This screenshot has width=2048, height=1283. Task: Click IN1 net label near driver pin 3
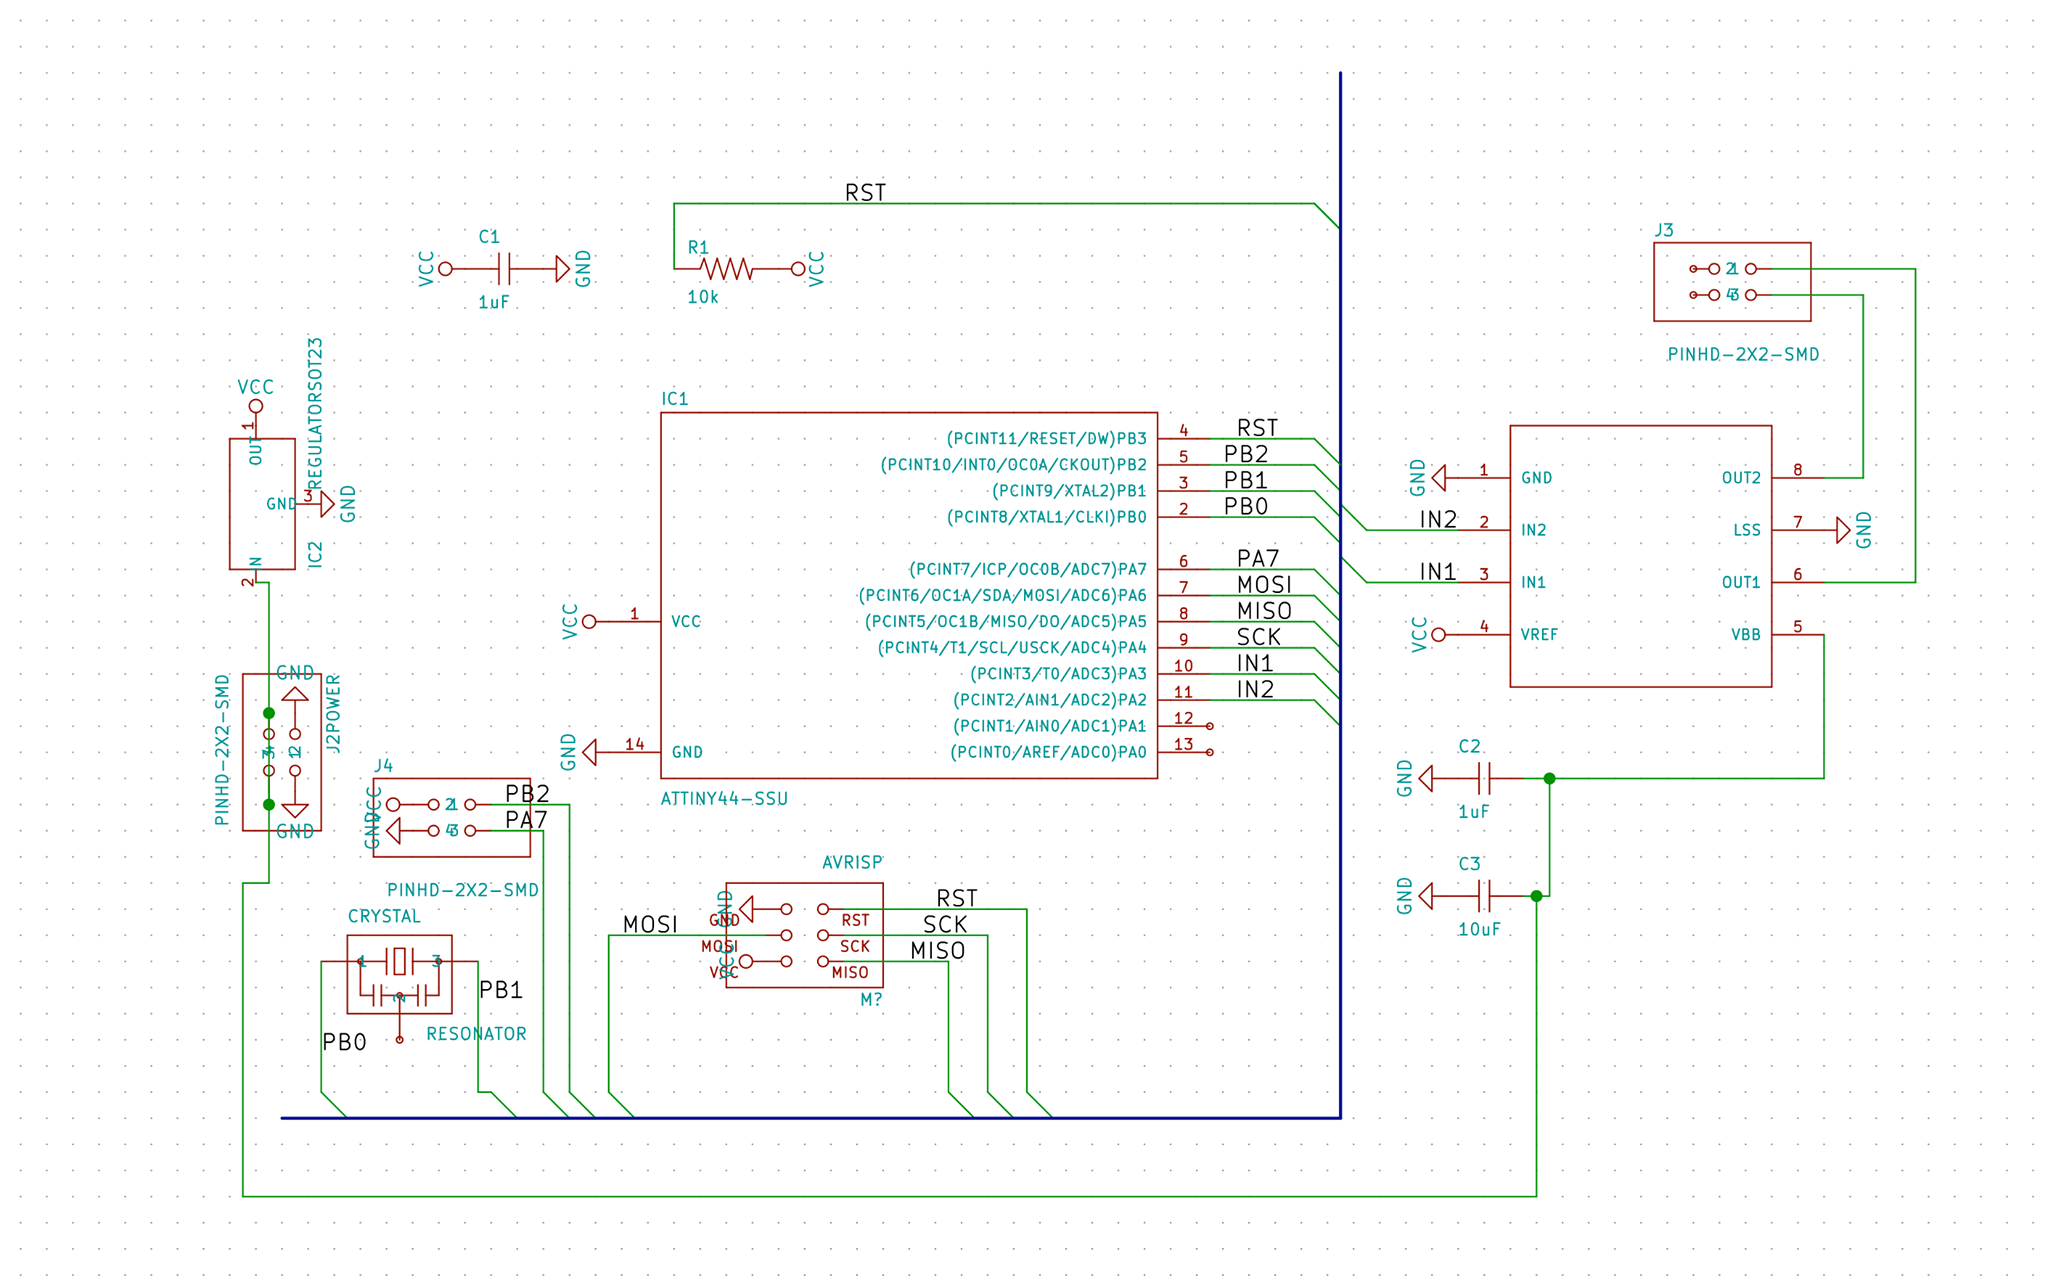(x=1438, y=572)
